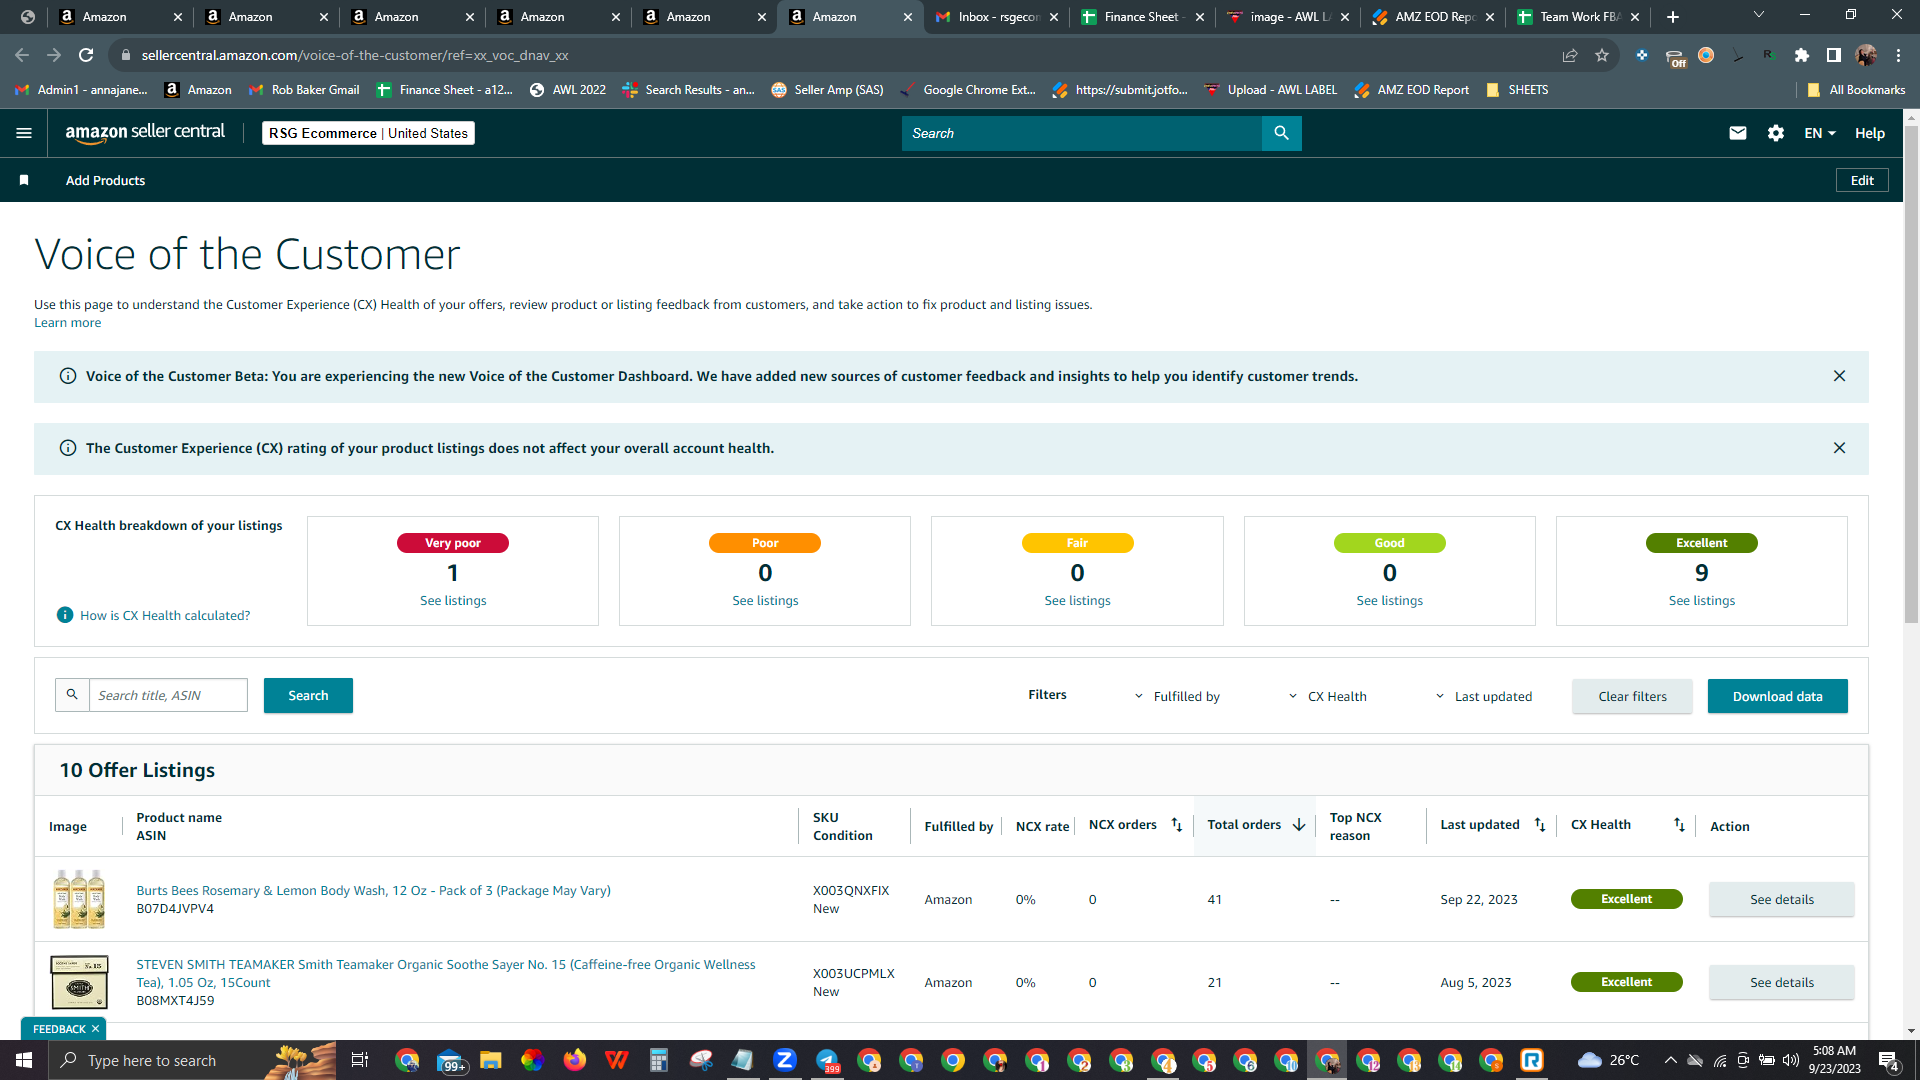Open Firefox from the taskbar
Image resolution: width=1920 pixels, height=1080 pixels.
tap(574, 1060)
